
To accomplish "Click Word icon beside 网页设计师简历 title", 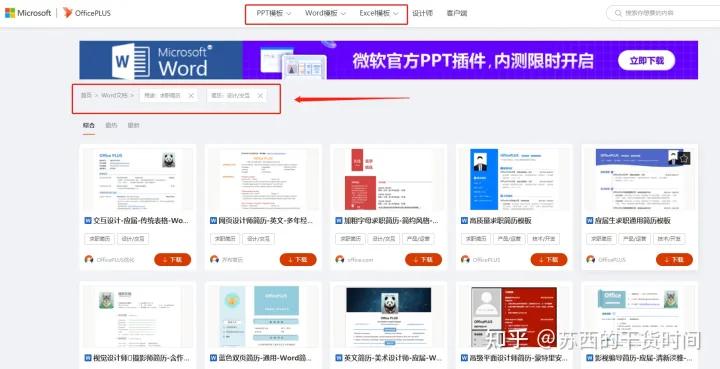I will click(214, 221).
